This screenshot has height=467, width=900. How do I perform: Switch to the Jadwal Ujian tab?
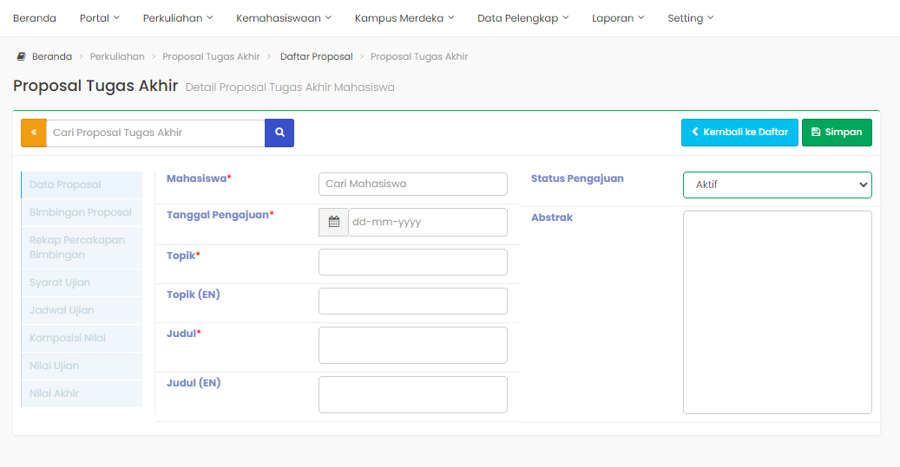pos(62,310)
